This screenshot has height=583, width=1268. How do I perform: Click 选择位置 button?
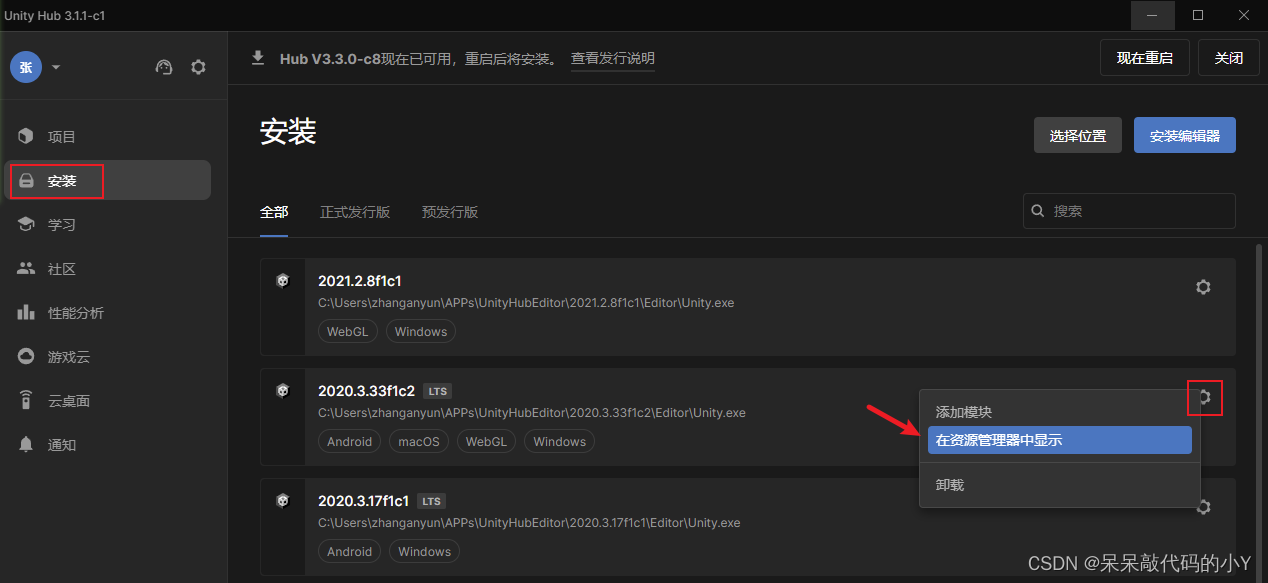point(1078,135)
